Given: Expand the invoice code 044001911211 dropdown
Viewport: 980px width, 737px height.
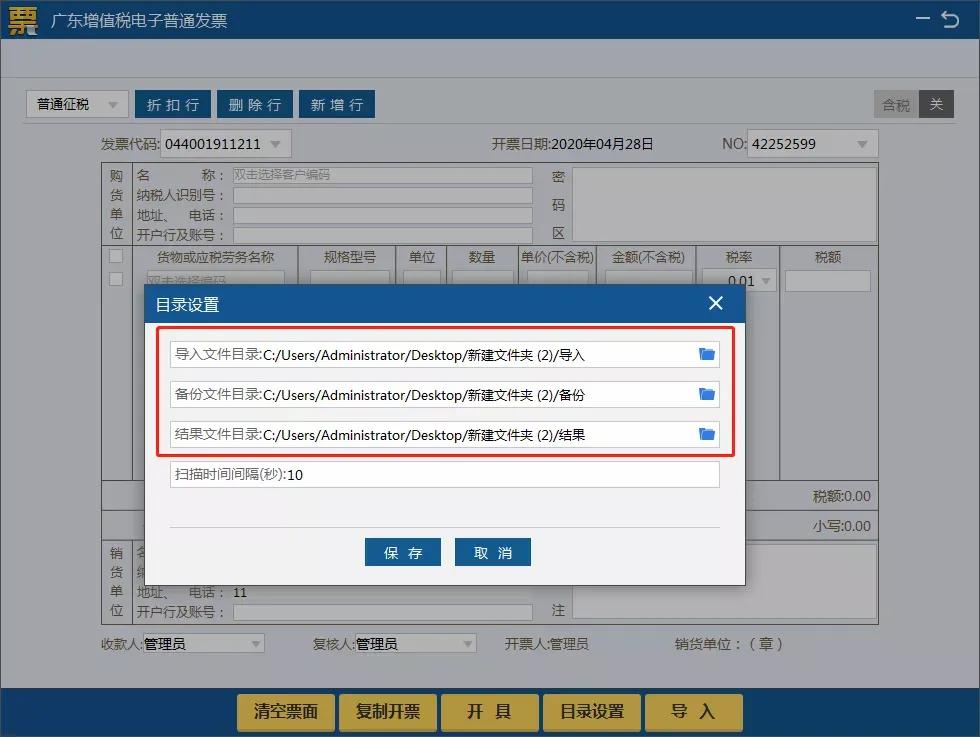Looking at the screenshot, I should [277, 143].
